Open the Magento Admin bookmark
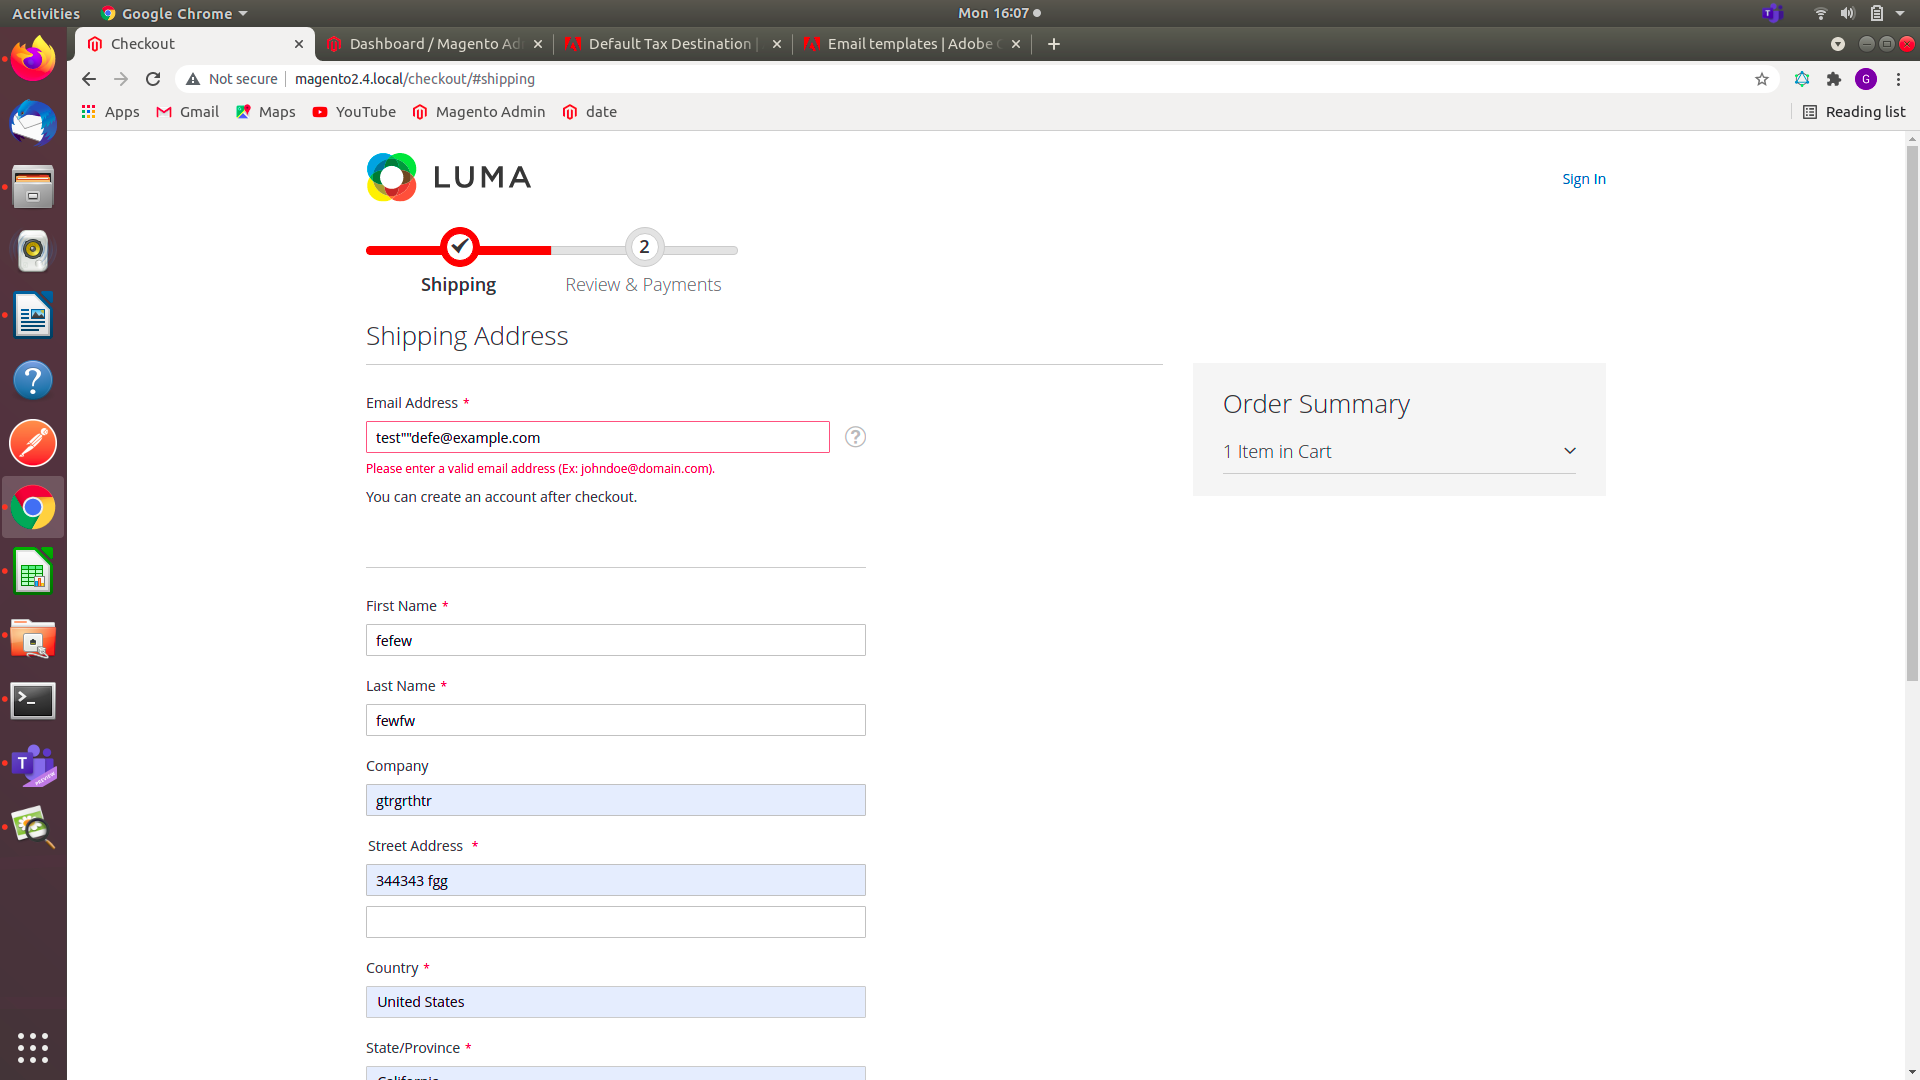This screenshot has width=1920, height=1080. click(478, 112)
